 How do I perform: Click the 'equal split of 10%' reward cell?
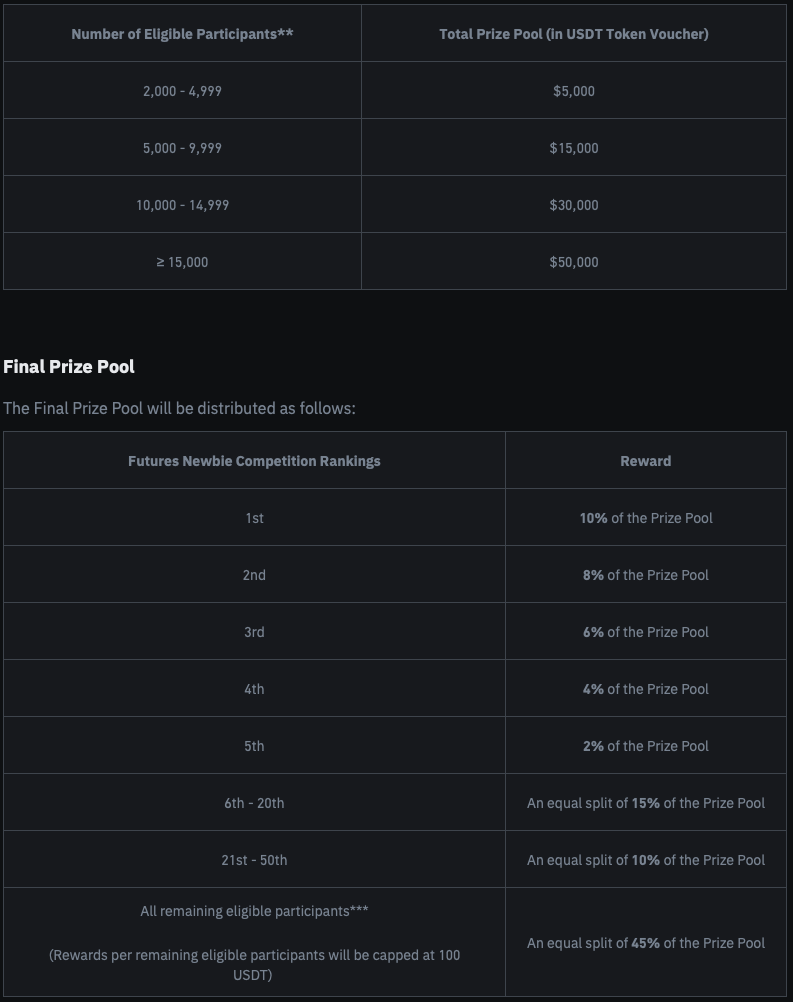pyautogui.click(x=646, y=860)
